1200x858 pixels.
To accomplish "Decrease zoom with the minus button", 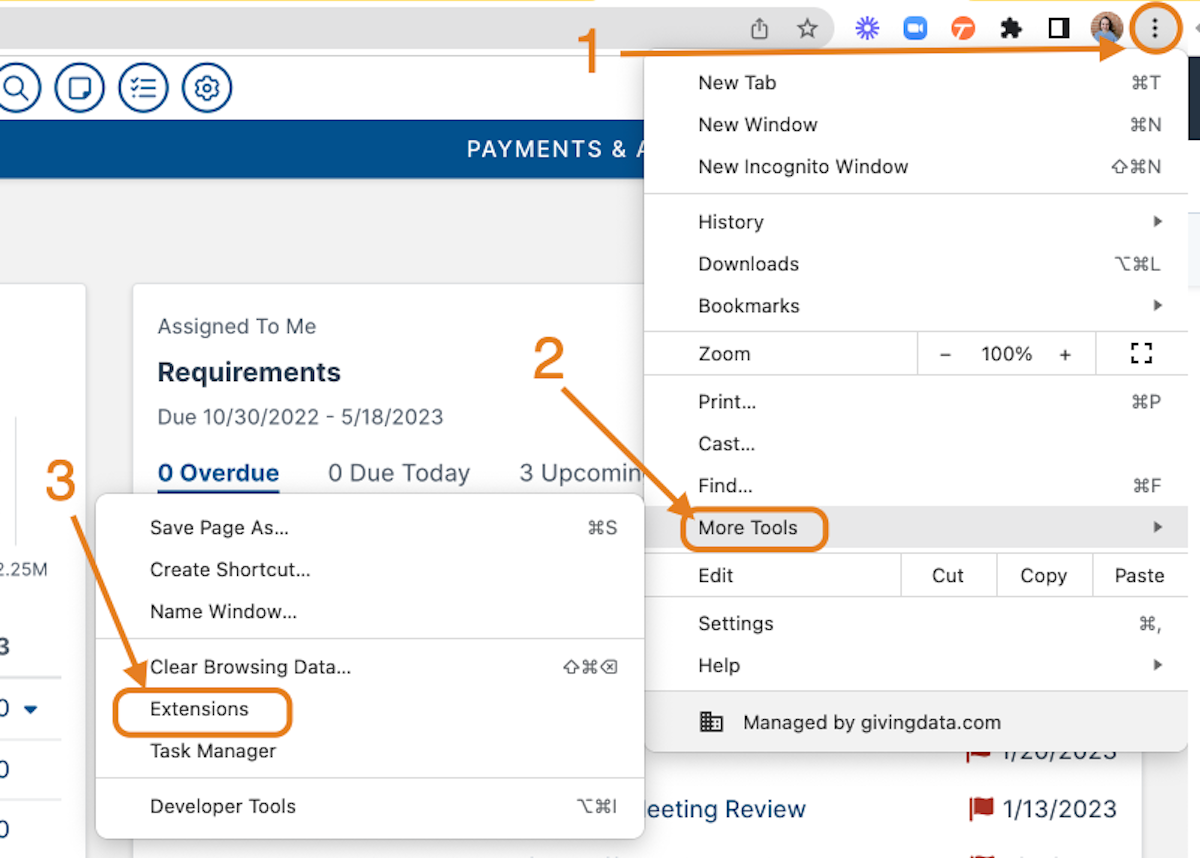I will coord(945,354).
